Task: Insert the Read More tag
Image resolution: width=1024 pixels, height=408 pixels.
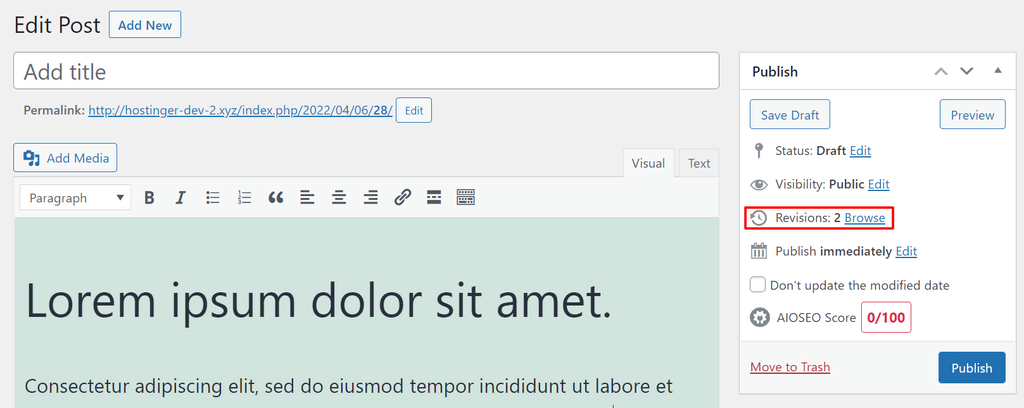Action: click(434, 198)
